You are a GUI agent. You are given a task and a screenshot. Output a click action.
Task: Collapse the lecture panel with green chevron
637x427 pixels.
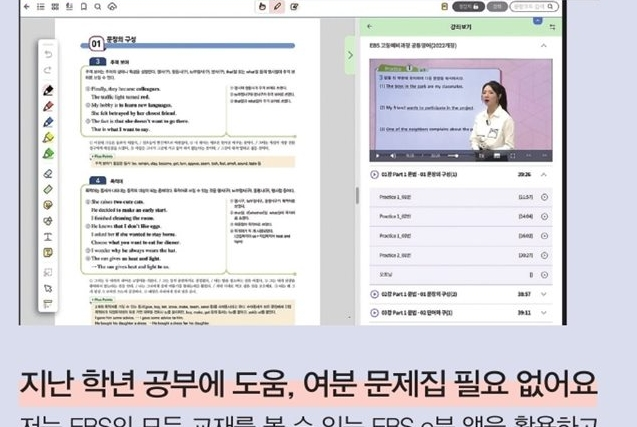tap(350, 55)
